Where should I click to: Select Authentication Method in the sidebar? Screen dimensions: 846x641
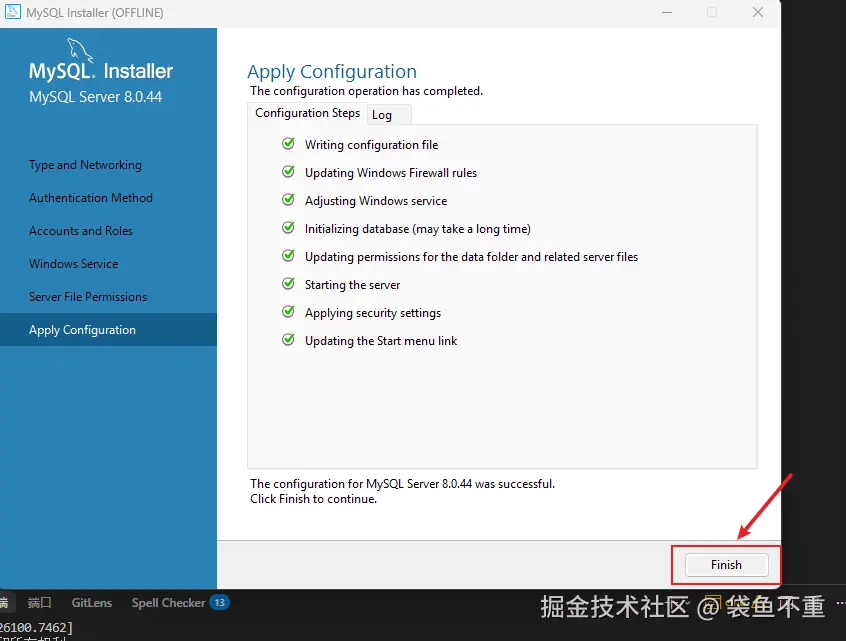[91, 198]
